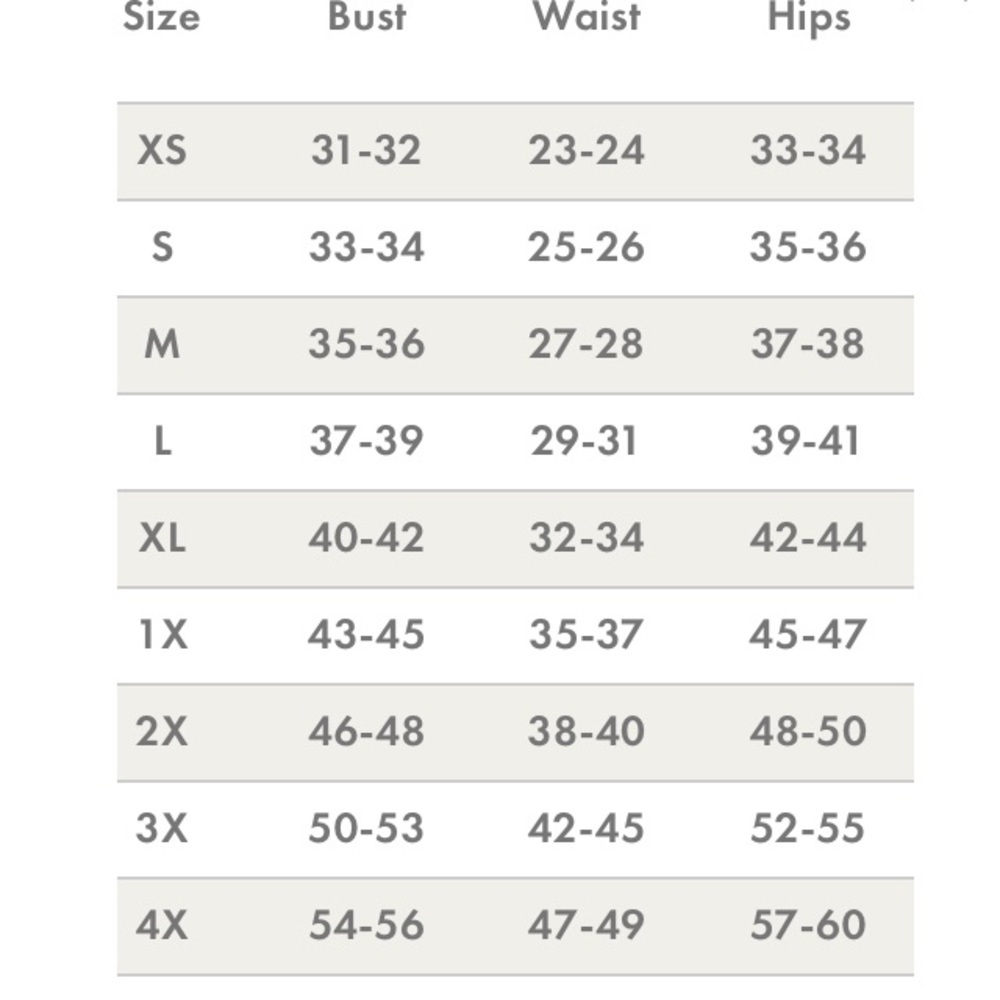Click the 35-37 waist value

point(586,635)
